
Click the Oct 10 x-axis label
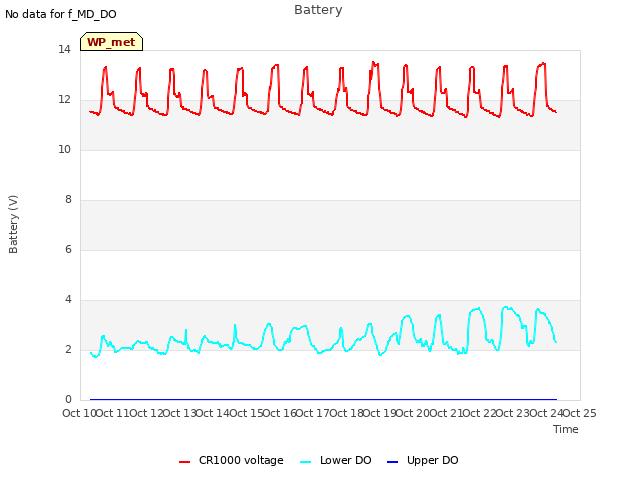(79, 413)
